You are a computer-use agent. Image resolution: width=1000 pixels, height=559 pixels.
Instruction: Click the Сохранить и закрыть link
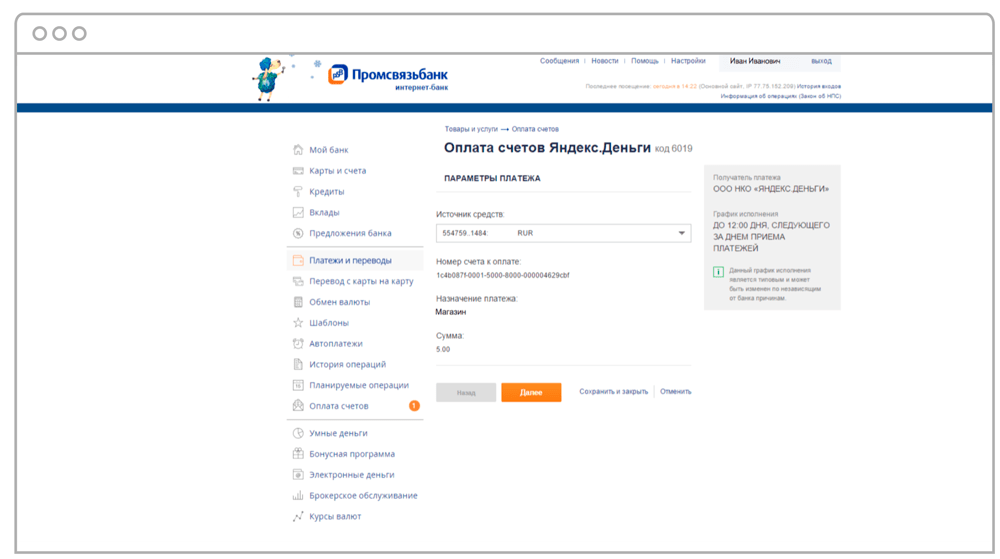click(613, 391)
